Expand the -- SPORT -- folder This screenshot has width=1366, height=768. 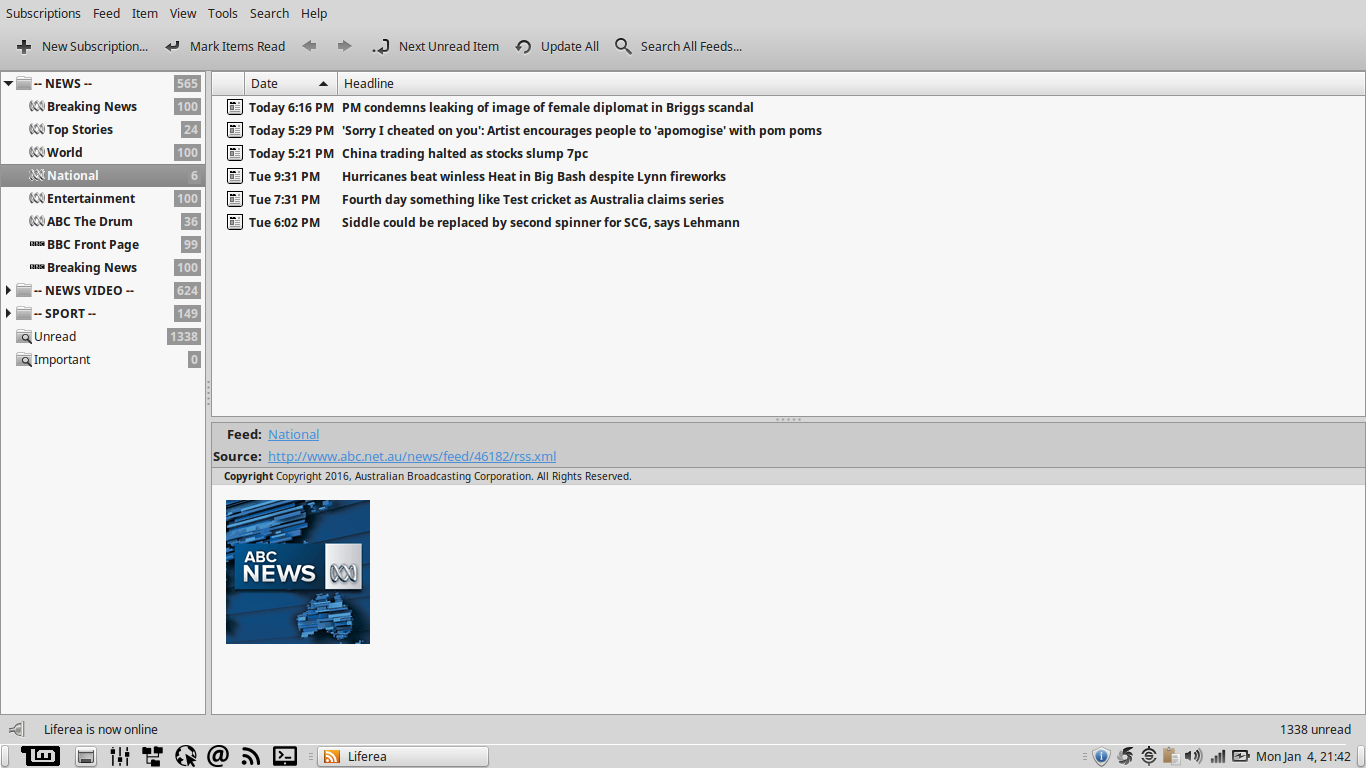[x=9, y=313]
